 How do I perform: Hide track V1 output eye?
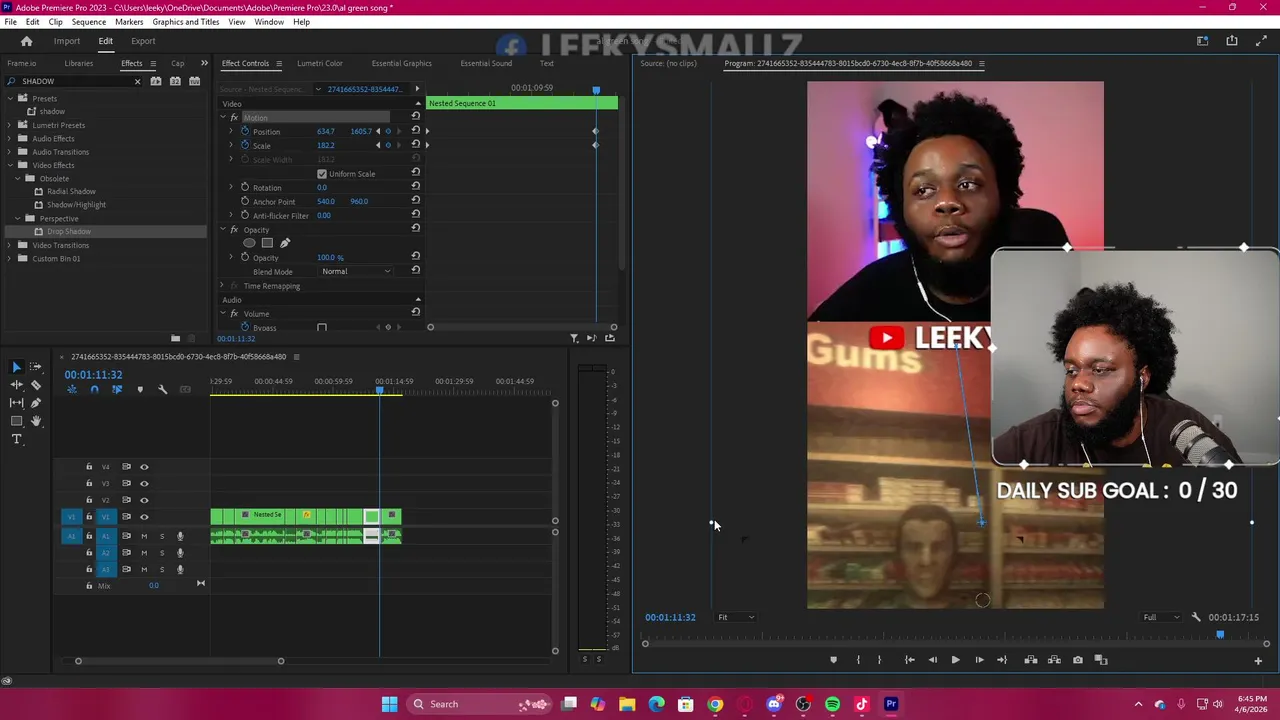pyautogui.click(x=144, y=517)
